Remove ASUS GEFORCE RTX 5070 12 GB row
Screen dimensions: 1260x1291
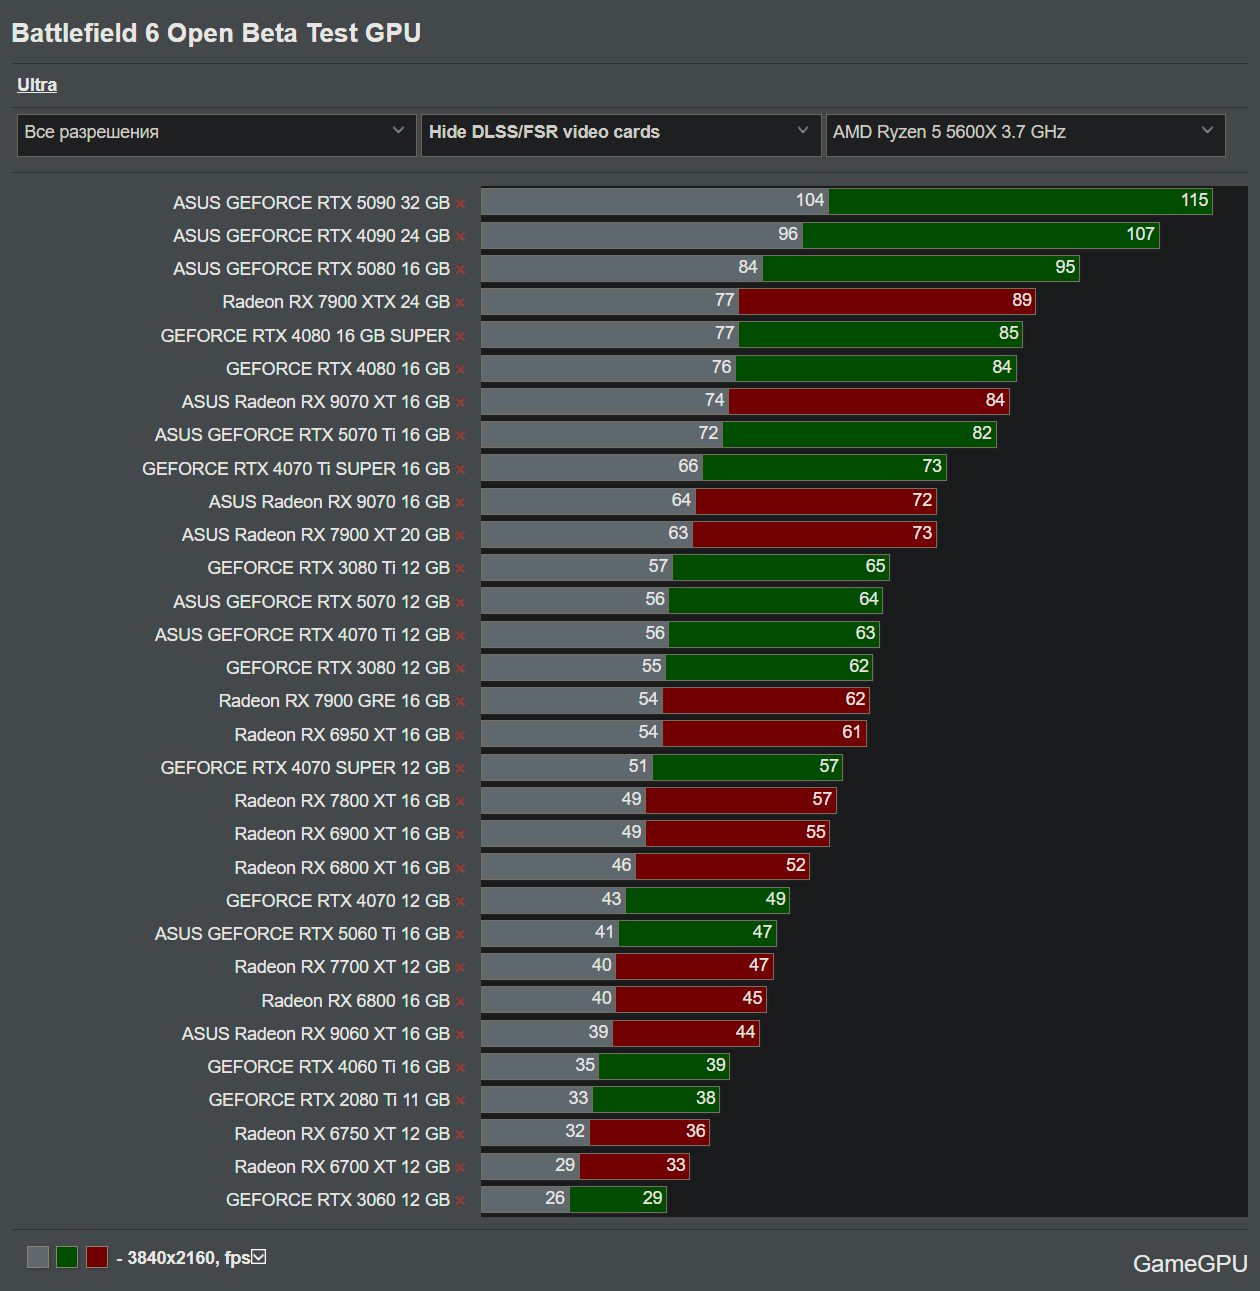(461, 603)
